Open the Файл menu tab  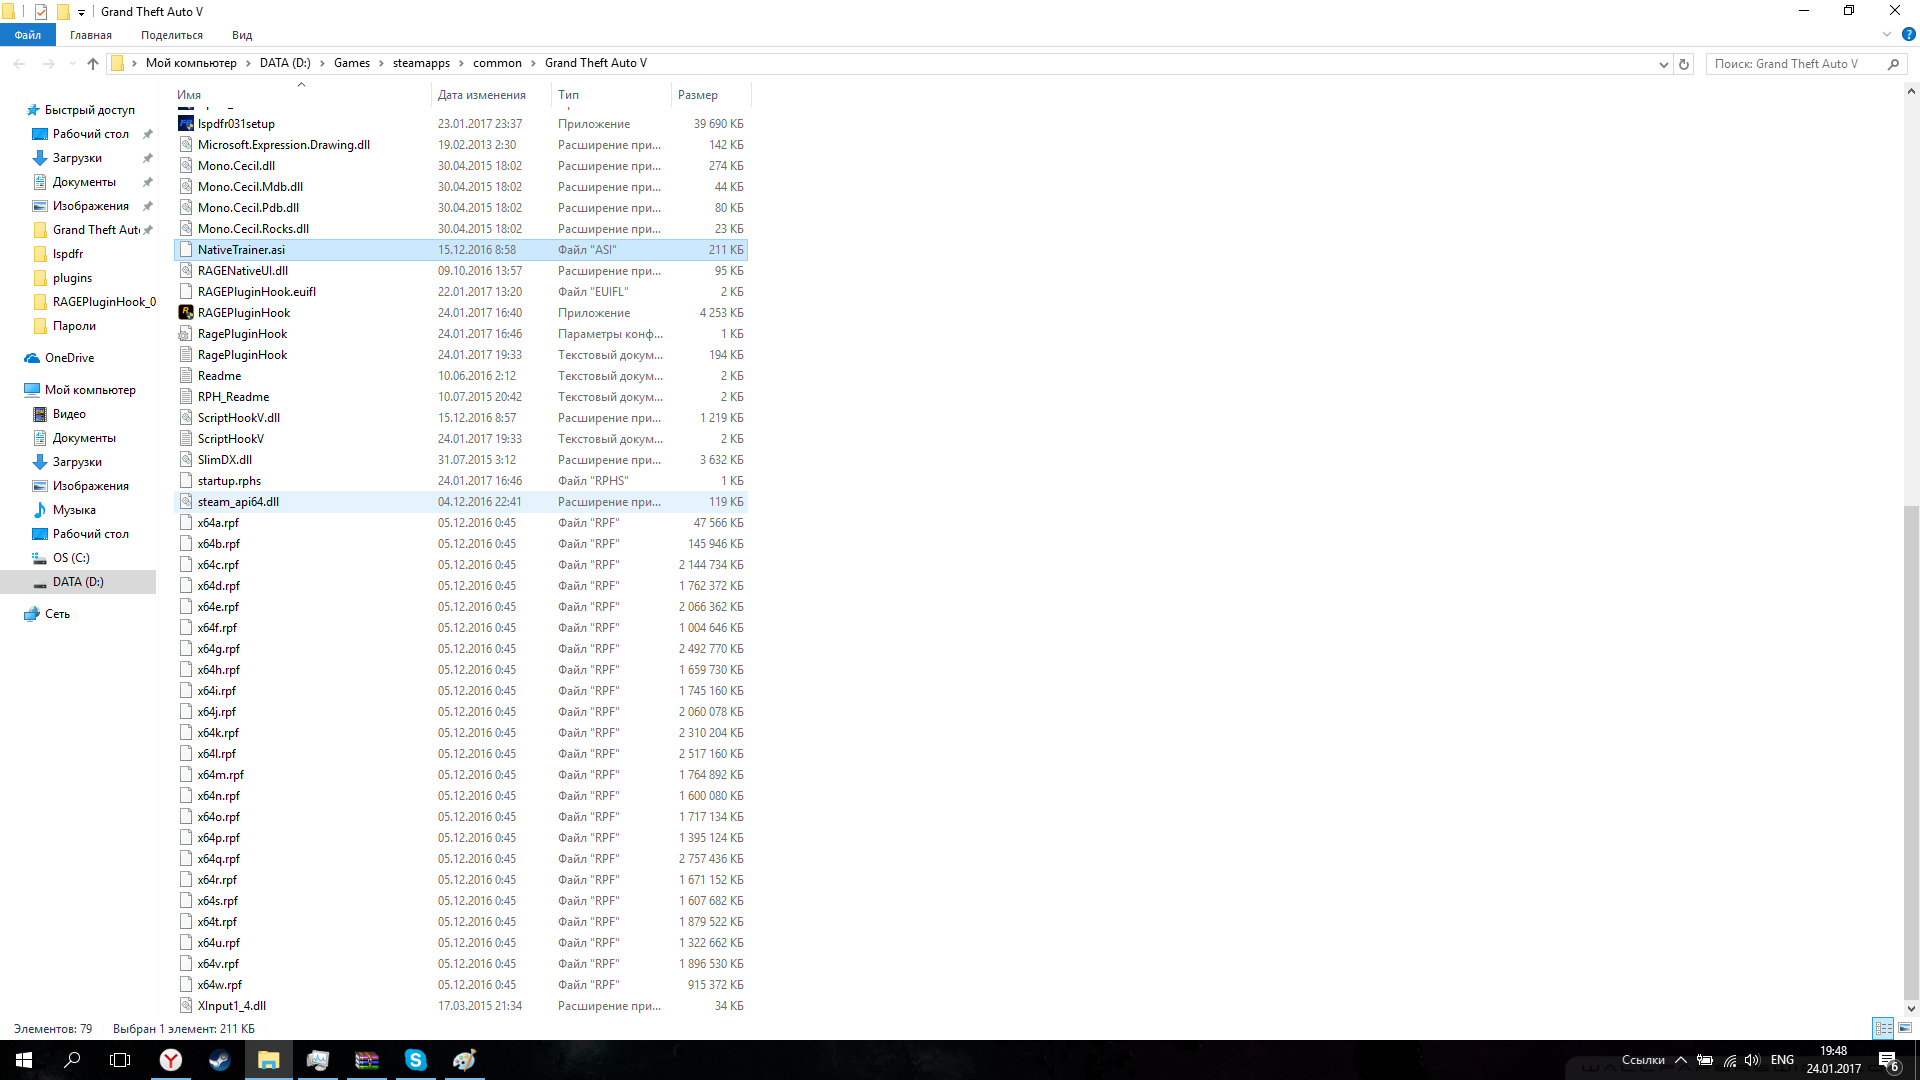[x=28, y=35]
